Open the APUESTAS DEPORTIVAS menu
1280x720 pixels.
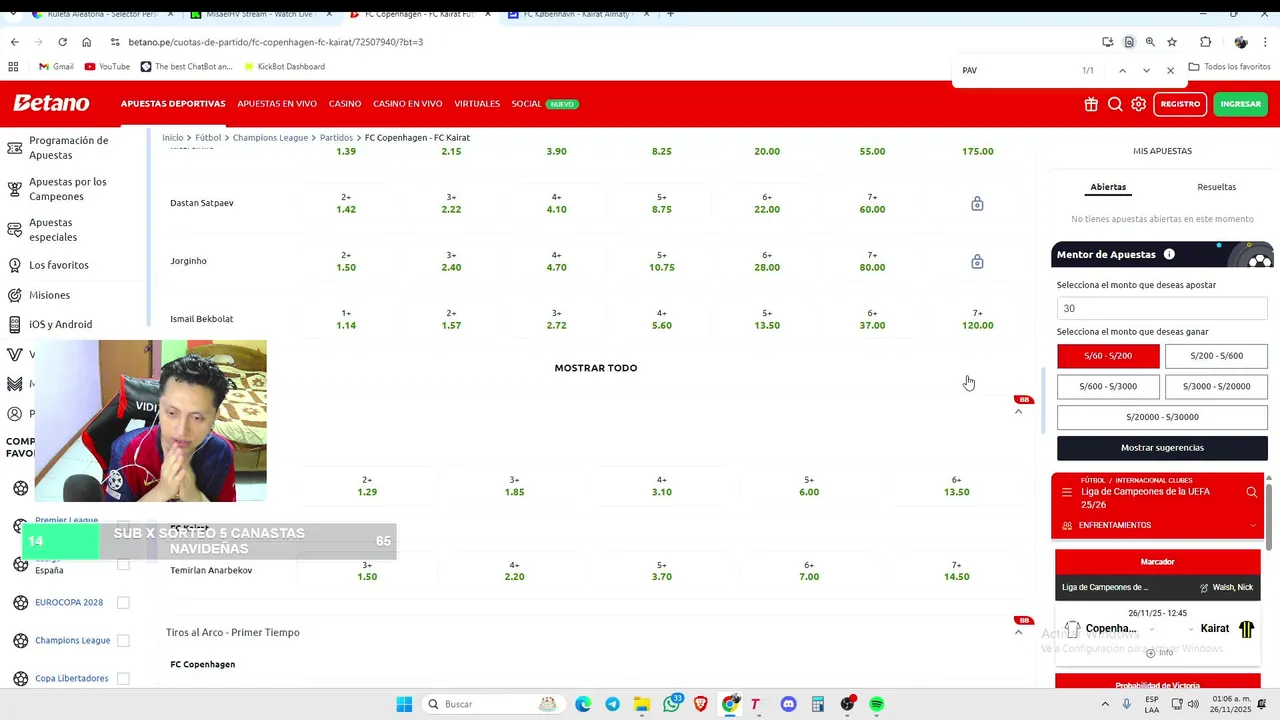click(173, 104)
